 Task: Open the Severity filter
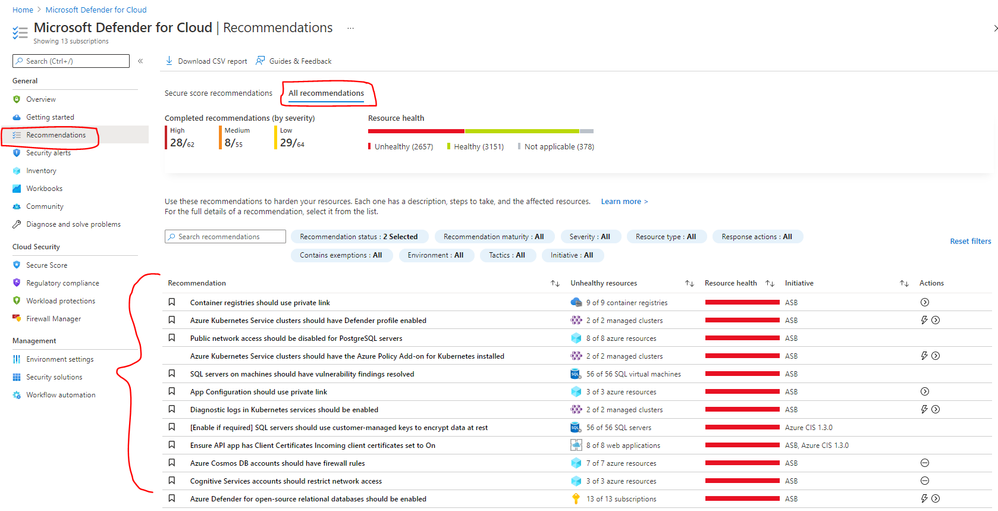591,237
